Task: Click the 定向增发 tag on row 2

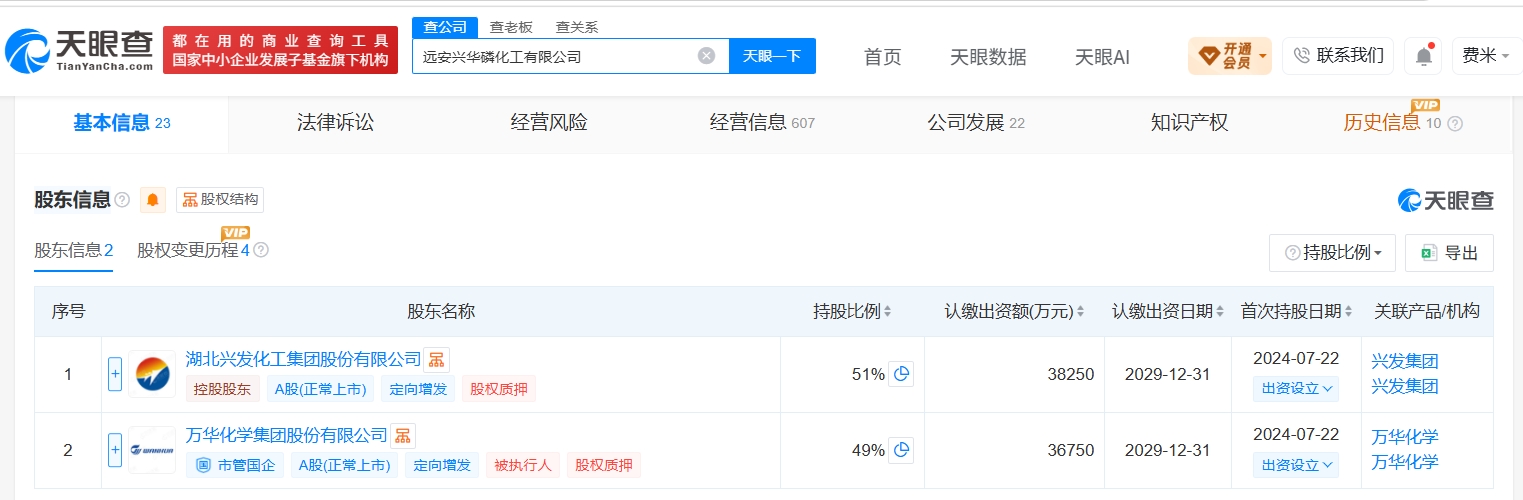Action: click(x=441, y=465)
